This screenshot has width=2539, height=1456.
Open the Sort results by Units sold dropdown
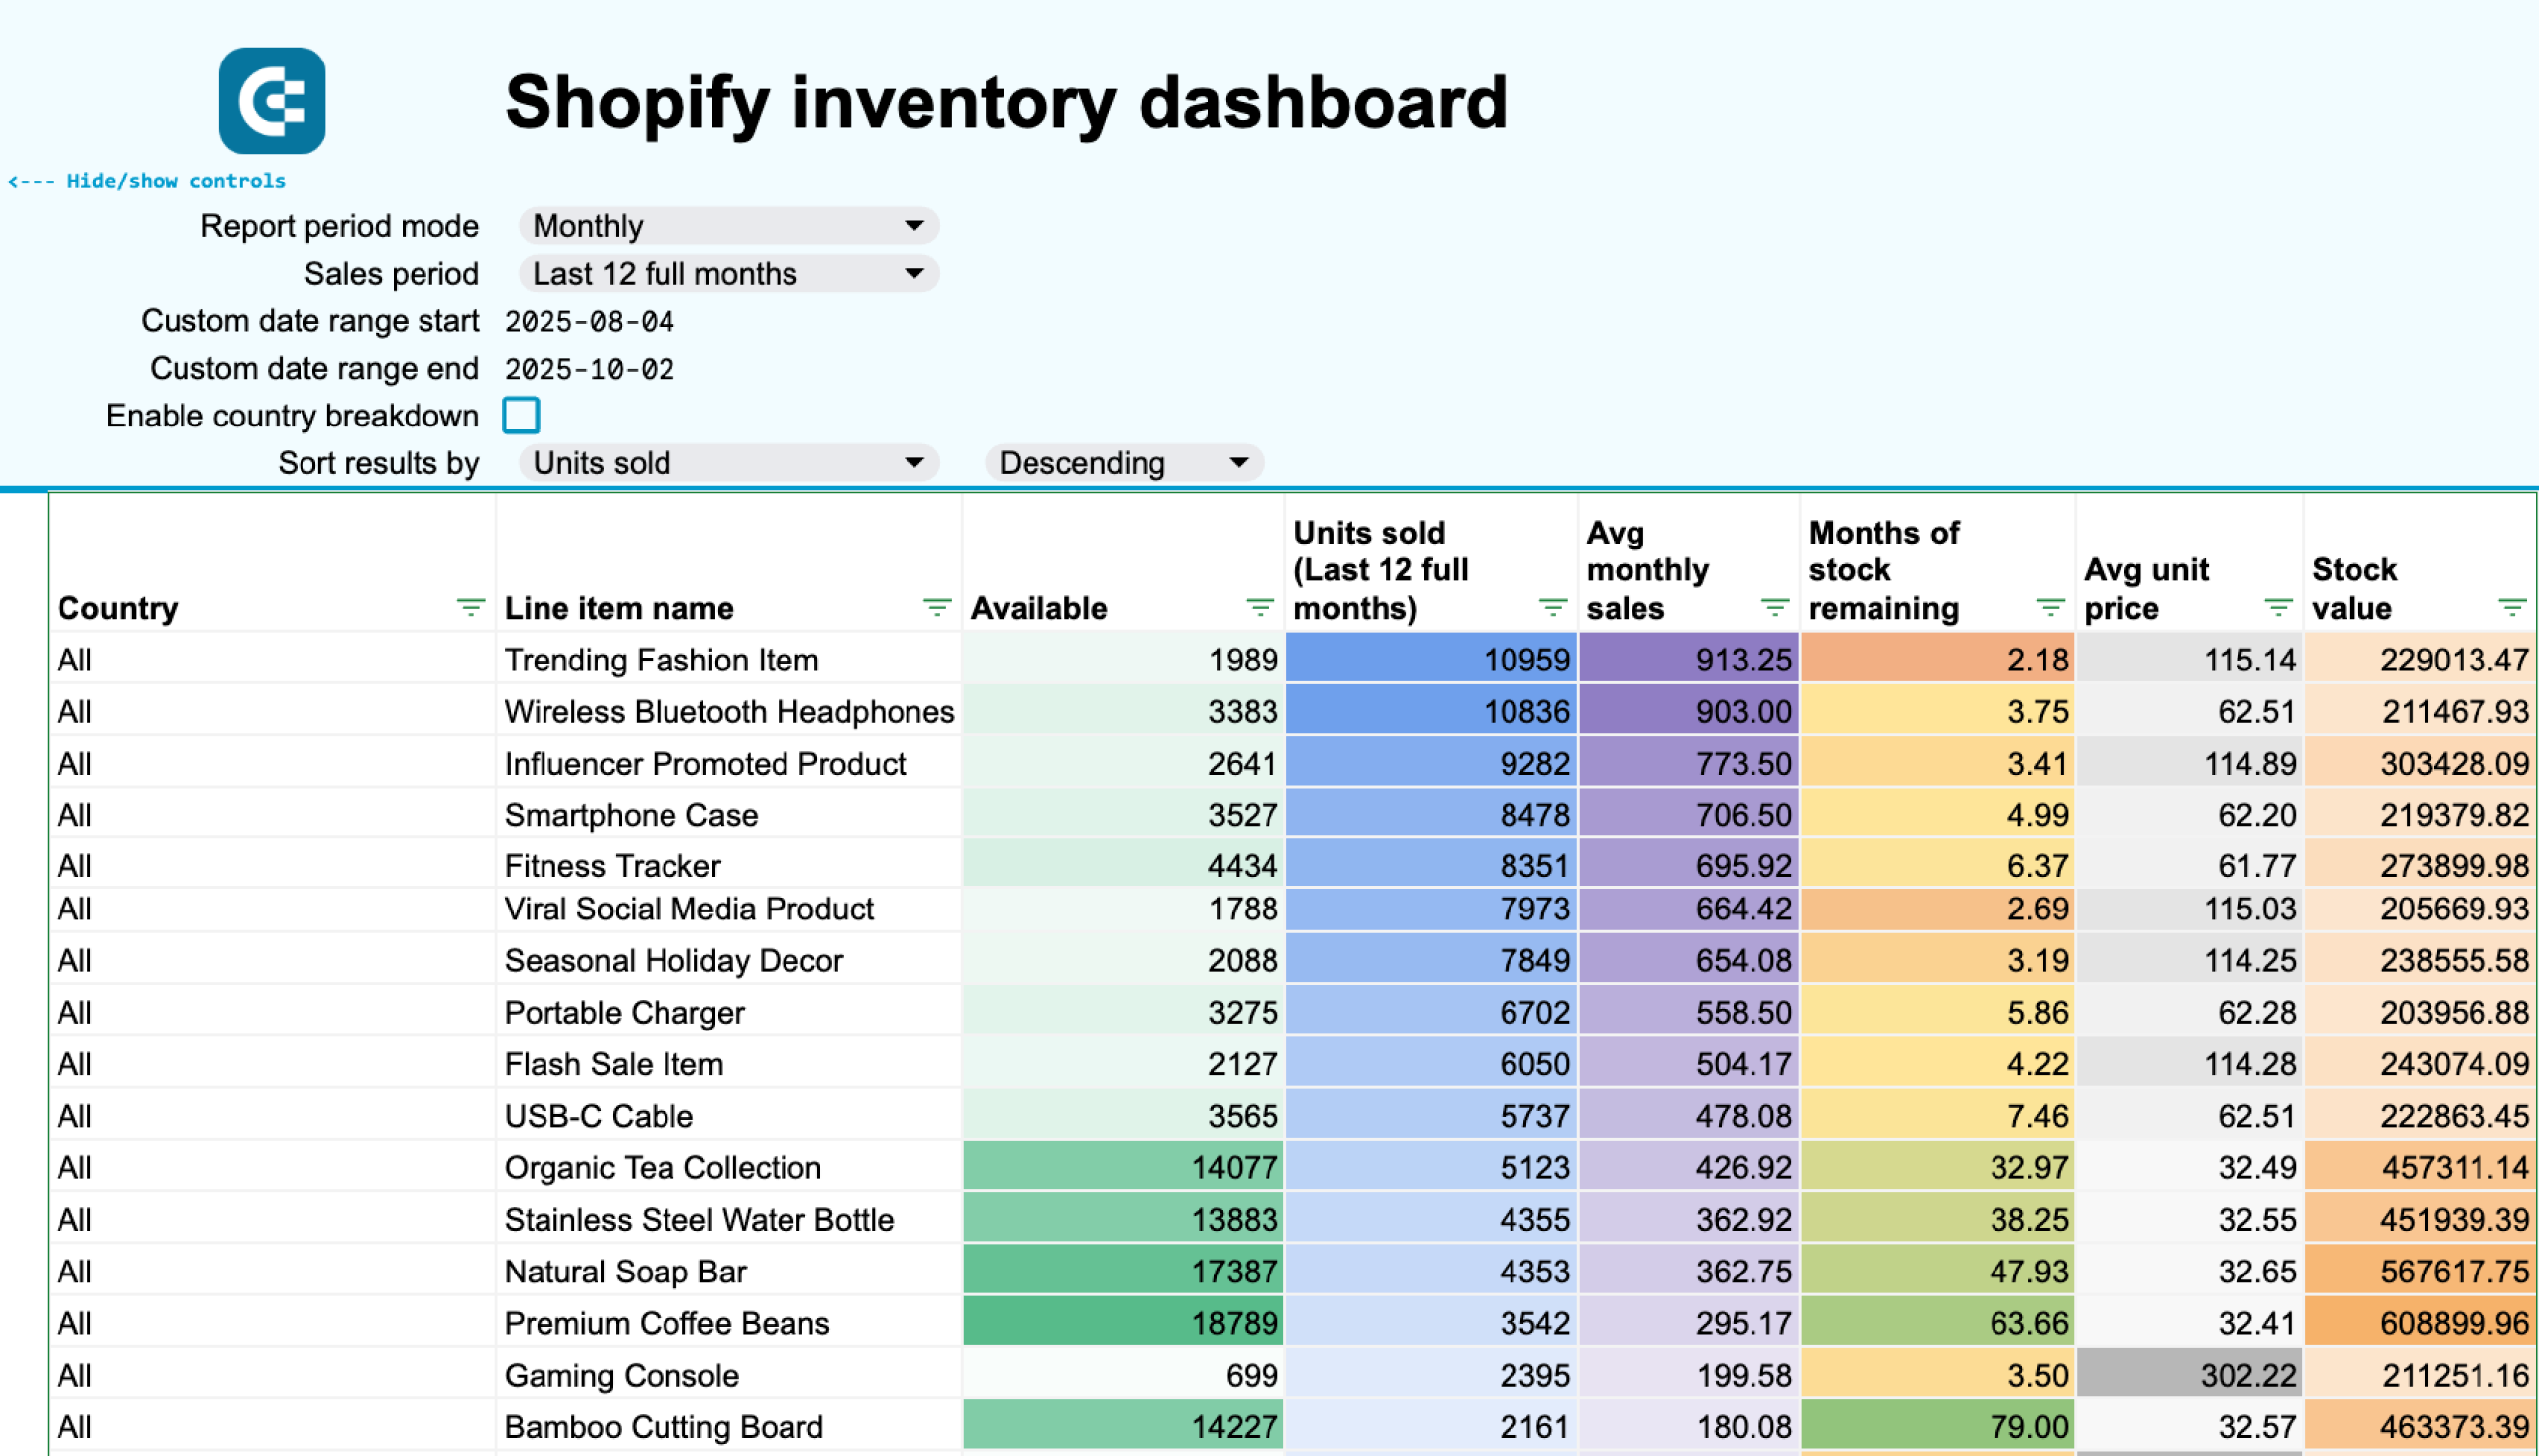tap(728, 463)
